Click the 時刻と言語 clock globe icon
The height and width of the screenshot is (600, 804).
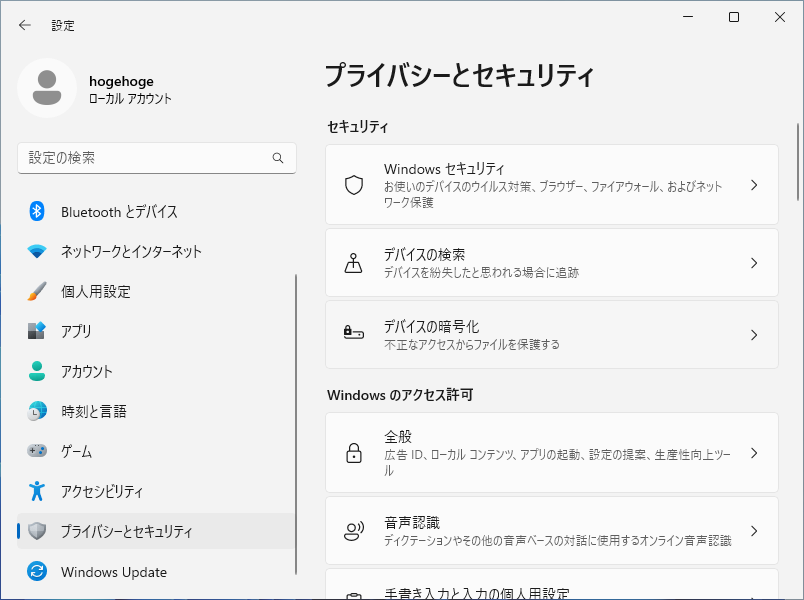coord(37,411)
